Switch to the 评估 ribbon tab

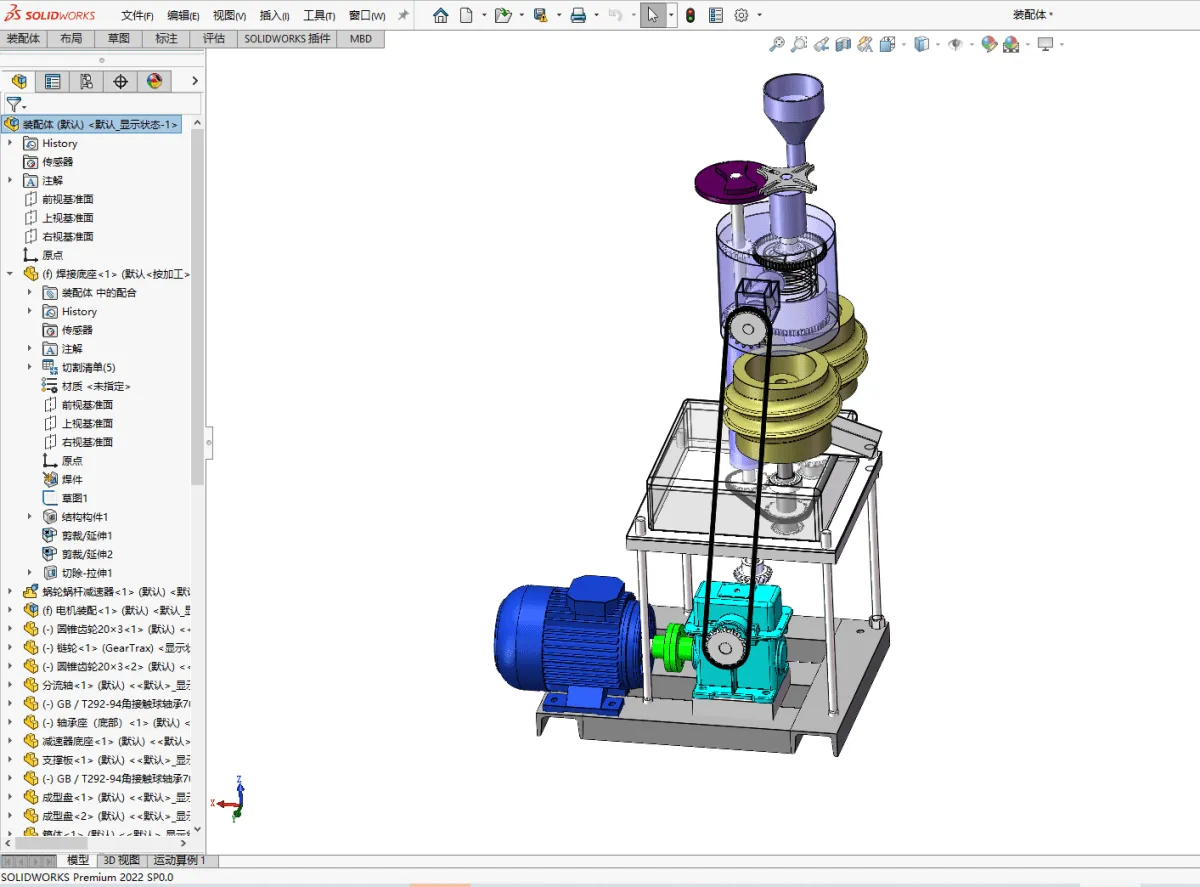[x=214, y=38]
